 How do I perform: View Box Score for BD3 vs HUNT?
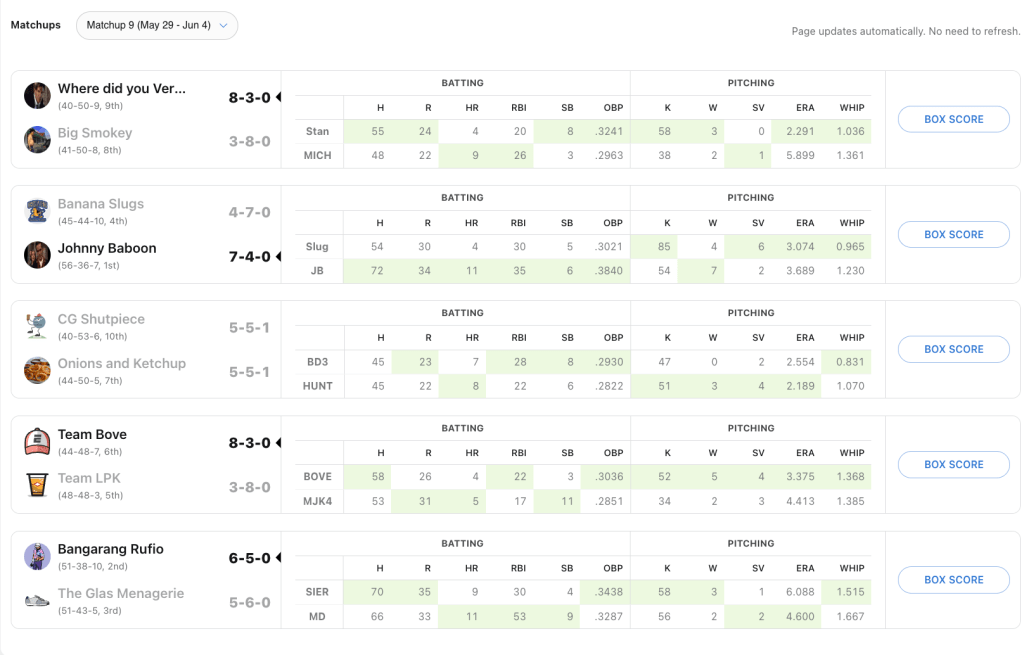(x=953, y=349)
